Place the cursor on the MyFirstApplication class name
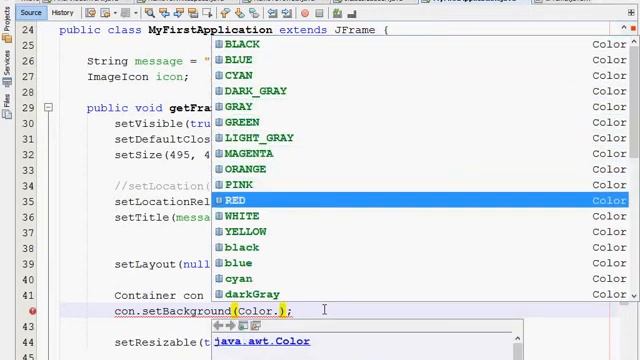This screenshot has width=640, height=360. coord(210,30)
